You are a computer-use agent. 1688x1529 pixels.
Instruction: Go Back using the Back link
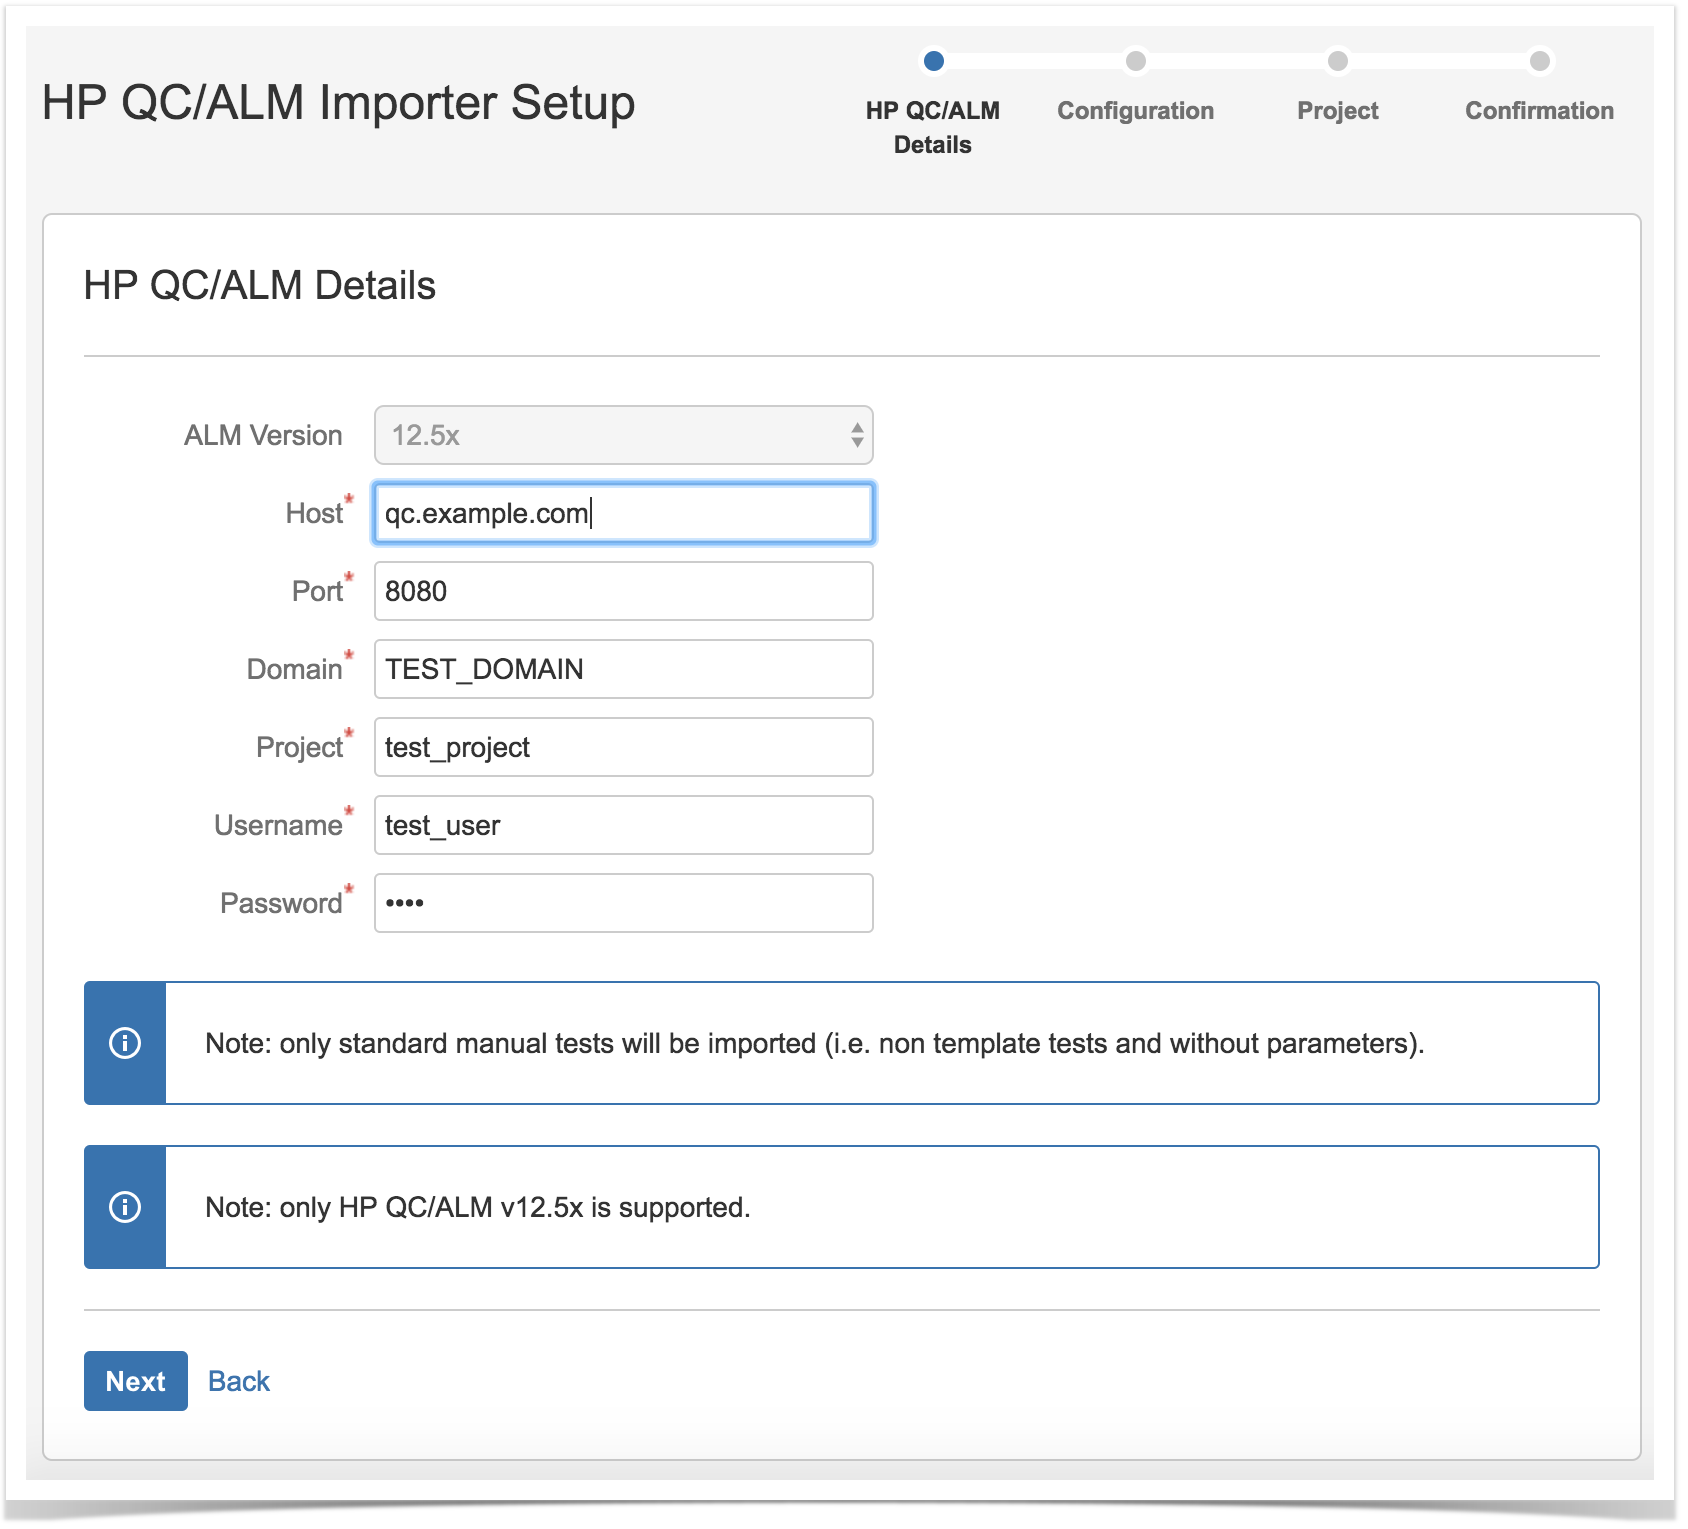(239, 1381)
